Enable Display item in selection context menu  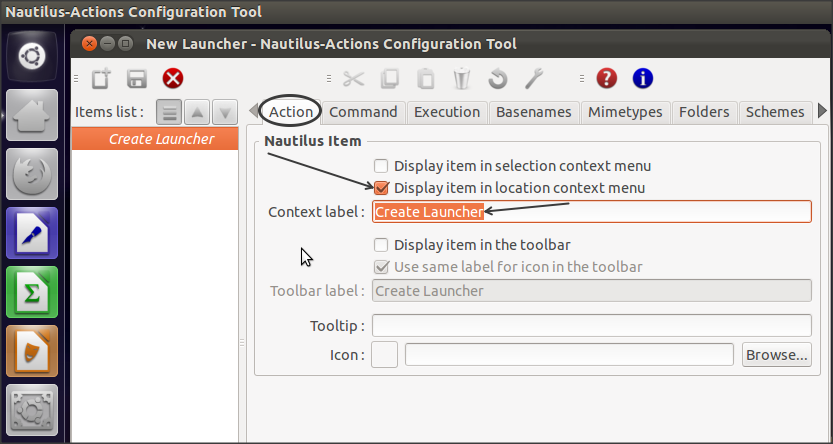(x=381, y=166)
